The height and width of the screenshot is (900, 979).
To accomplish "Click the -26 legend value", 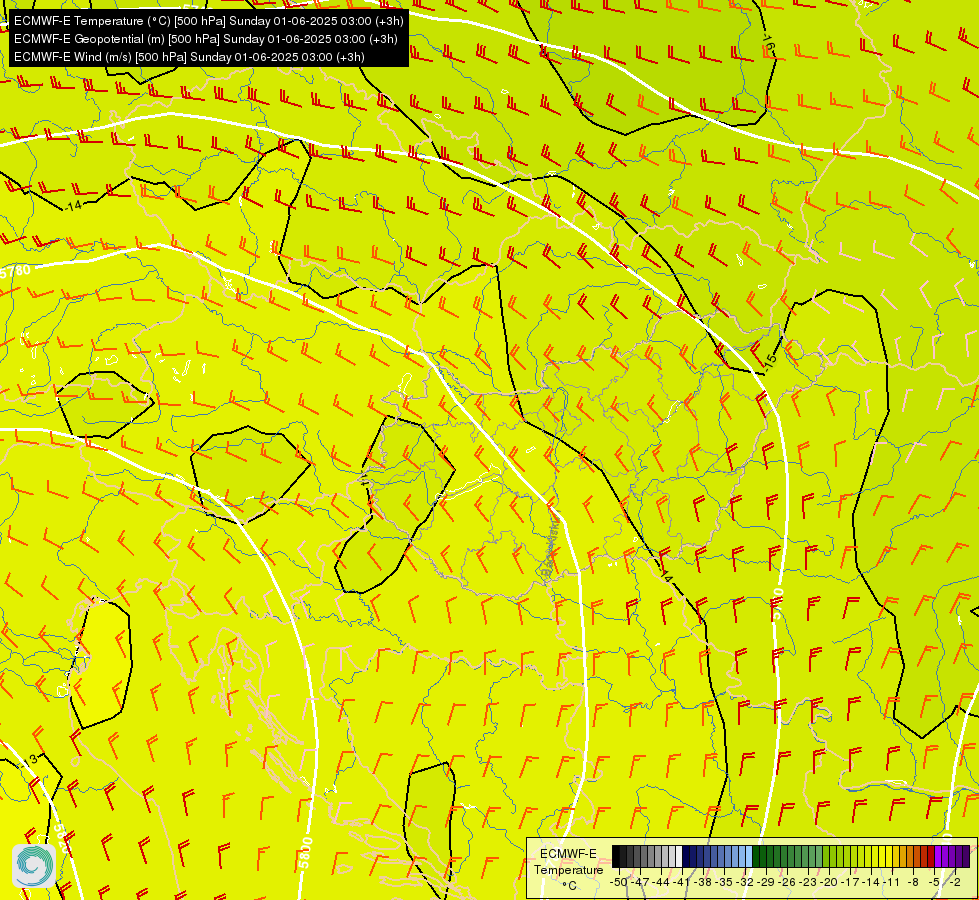I will click(787, 882).
